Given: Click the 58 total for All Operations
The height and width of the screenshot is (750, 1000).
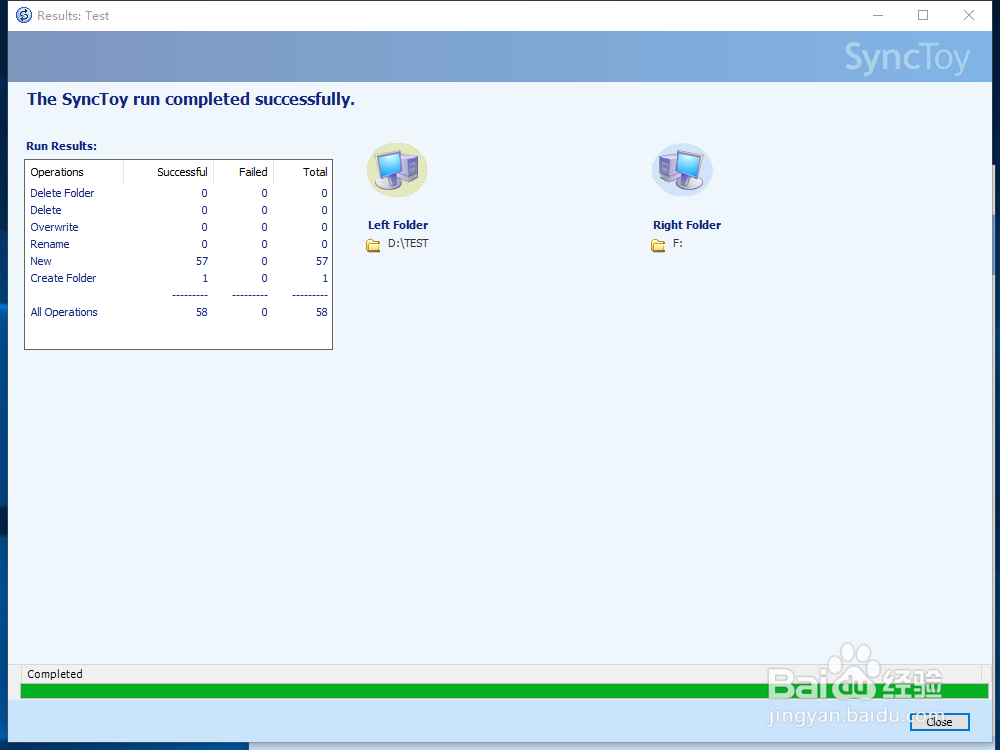Looking at the screenshot, I should (321, 312).
